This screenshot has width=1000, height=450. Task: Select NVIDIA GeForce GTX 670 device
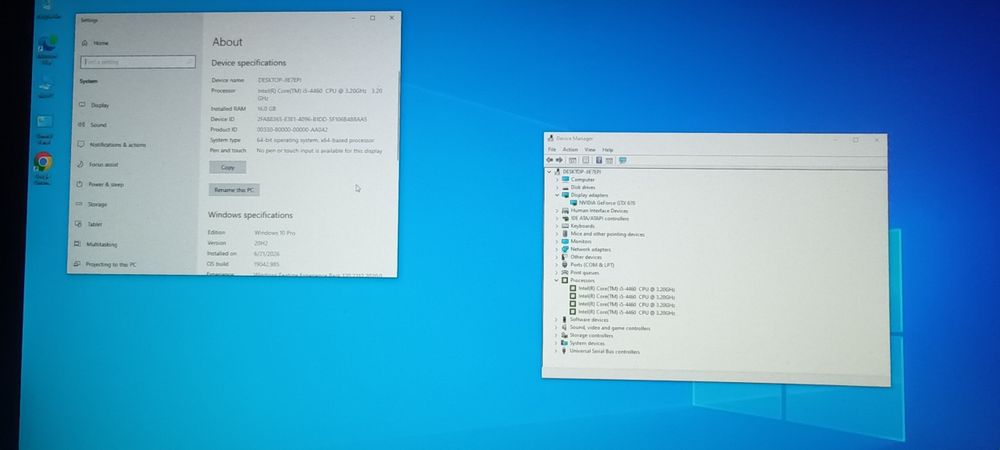click(601, 203)
